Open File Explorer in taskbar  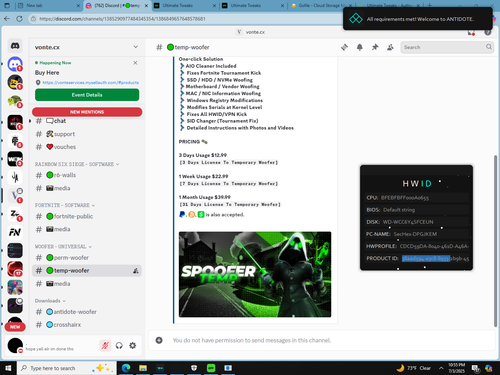(x=143, y=368)
